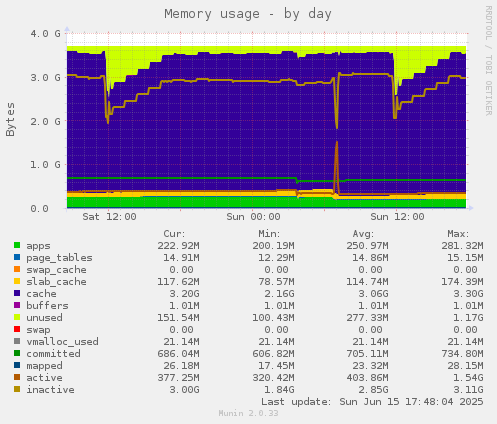
Task: Click the yellow slab_cache legend swatch
Action: point(17,281)
